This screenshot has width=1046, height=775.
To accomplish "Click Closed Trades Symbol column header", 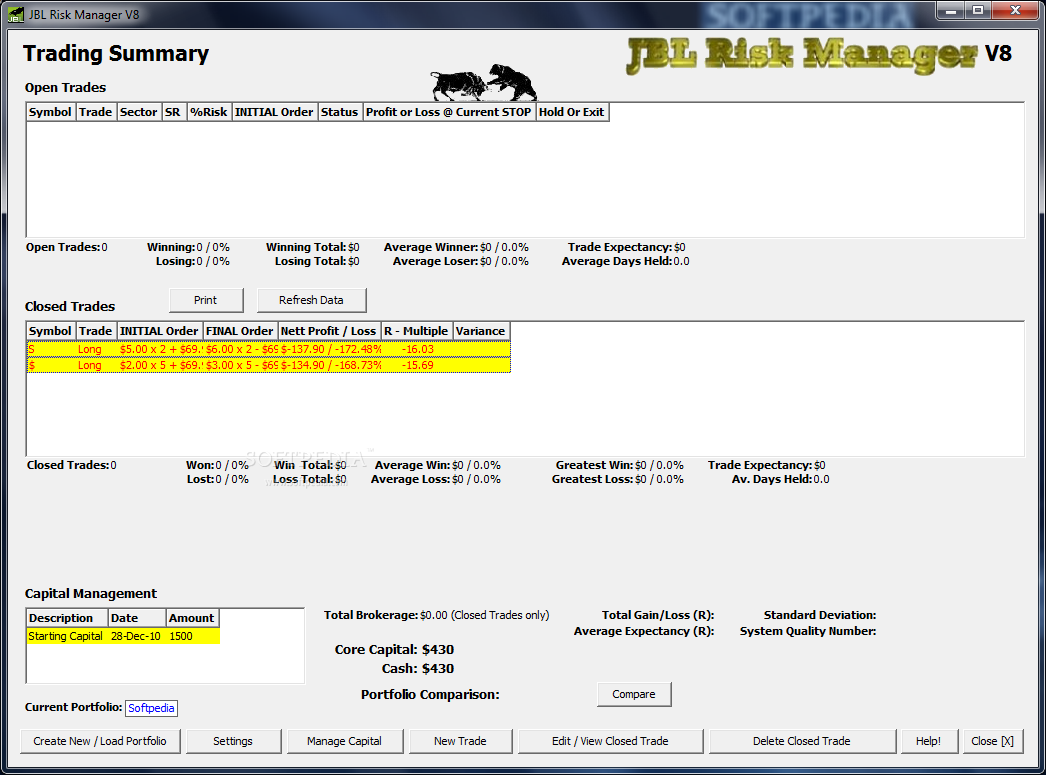I will click(50, 331).
